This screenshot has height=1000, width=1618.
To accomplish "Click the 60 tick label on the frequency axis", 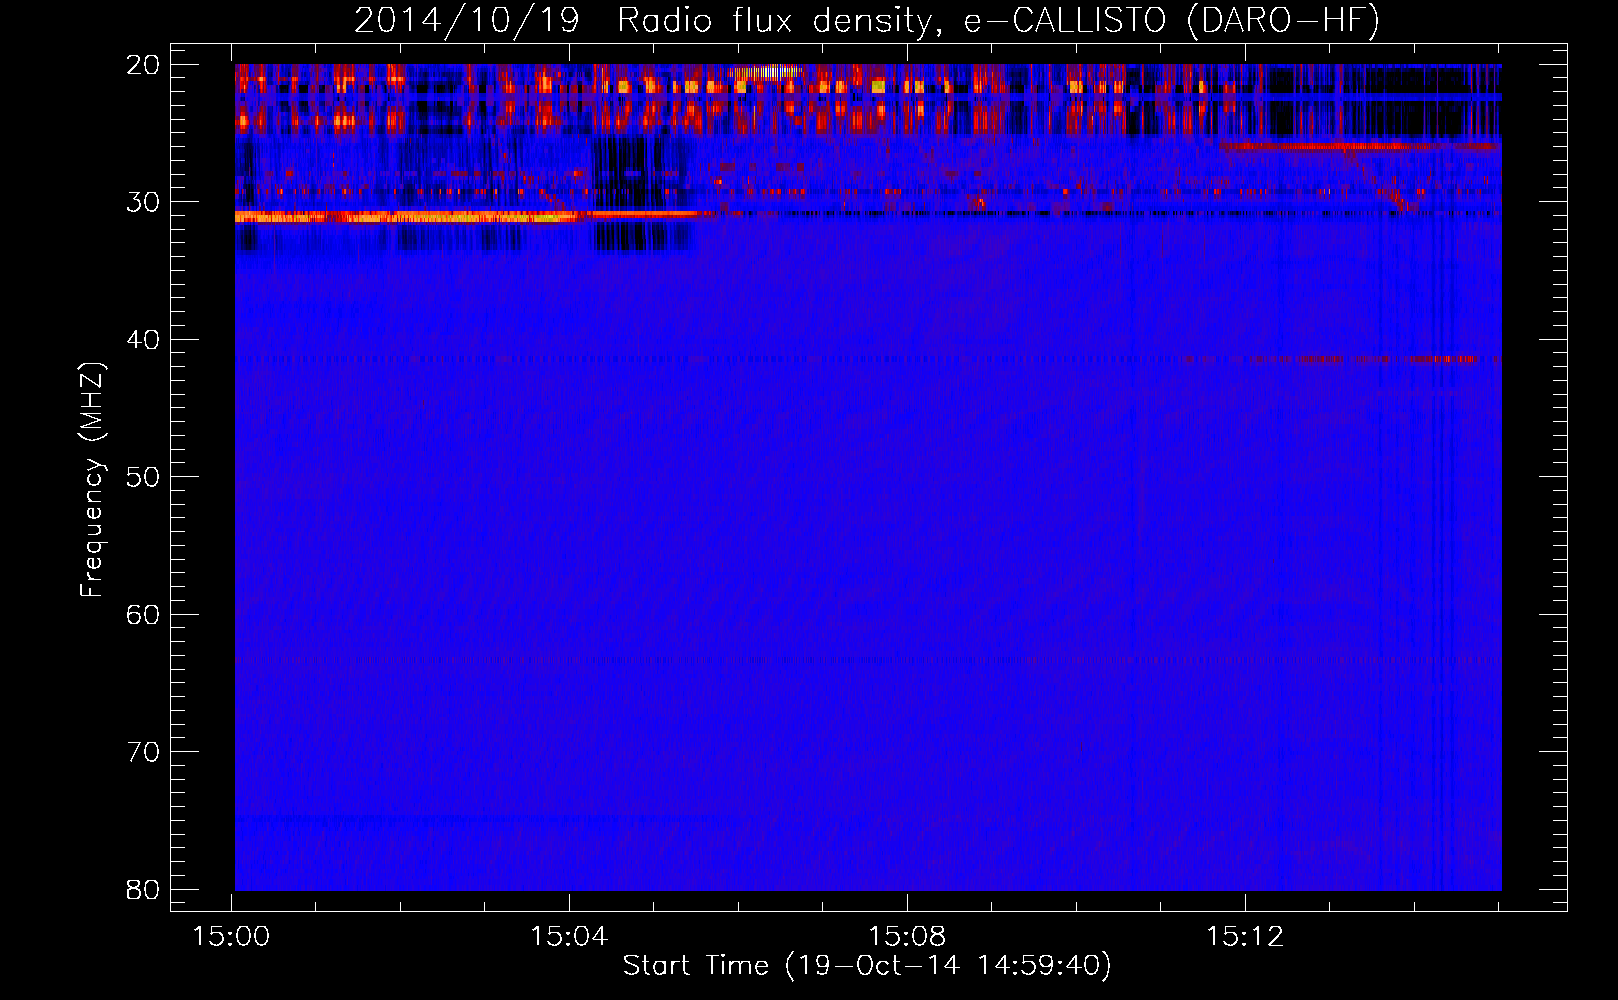I will [143, 614].
